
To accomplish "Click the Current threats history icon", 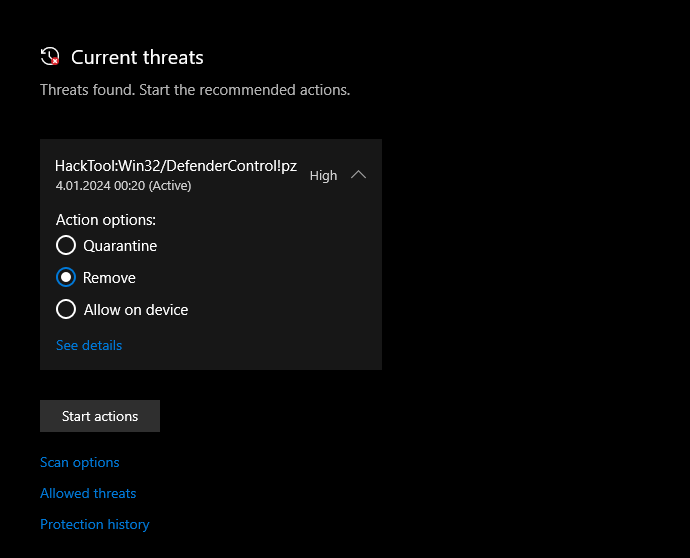I will click(50, 56).
